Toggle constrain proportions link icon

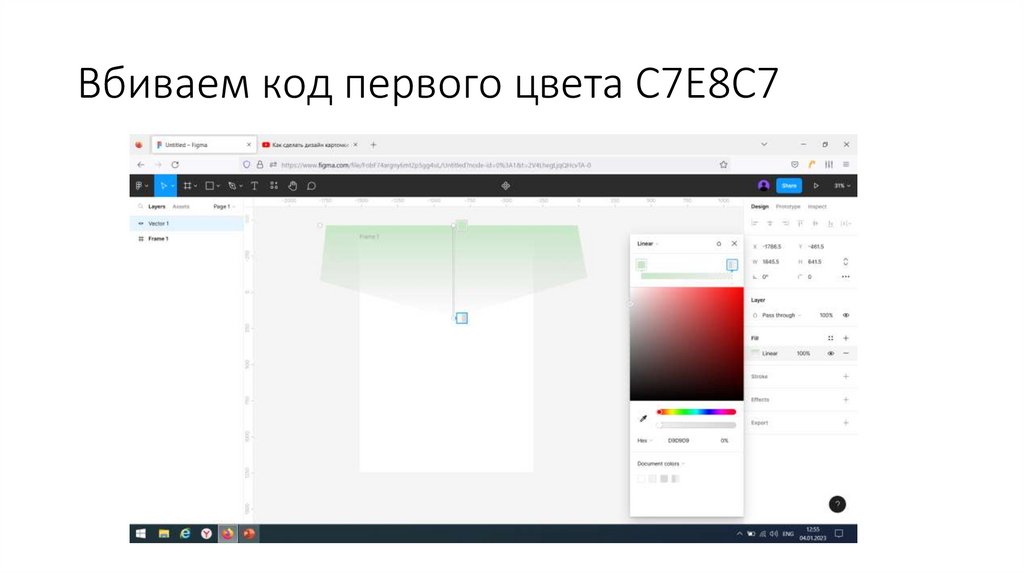846,262
